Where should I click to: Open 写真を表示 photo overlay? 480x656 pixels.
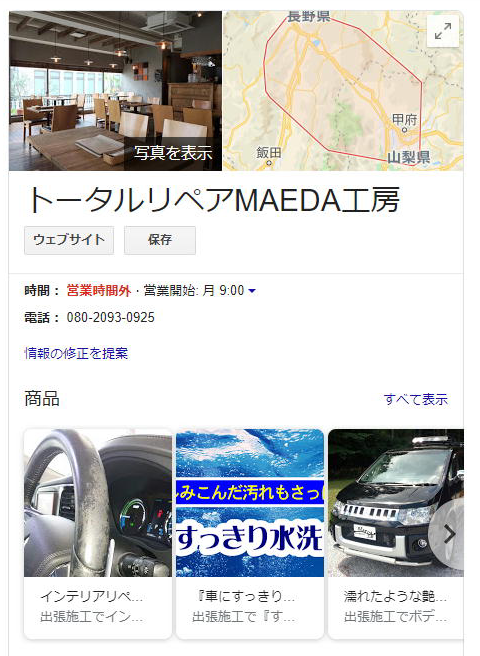tap(173, 153)
